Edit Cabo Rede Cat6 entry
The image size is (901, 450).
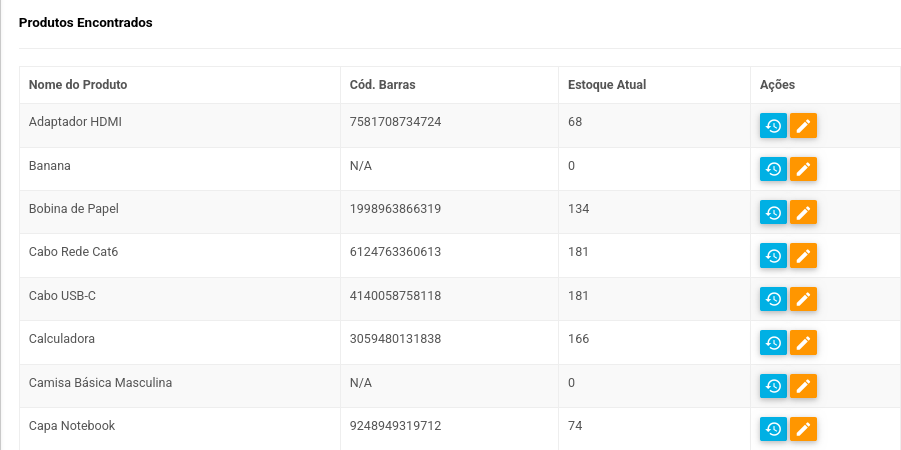(x=803, y=256)
